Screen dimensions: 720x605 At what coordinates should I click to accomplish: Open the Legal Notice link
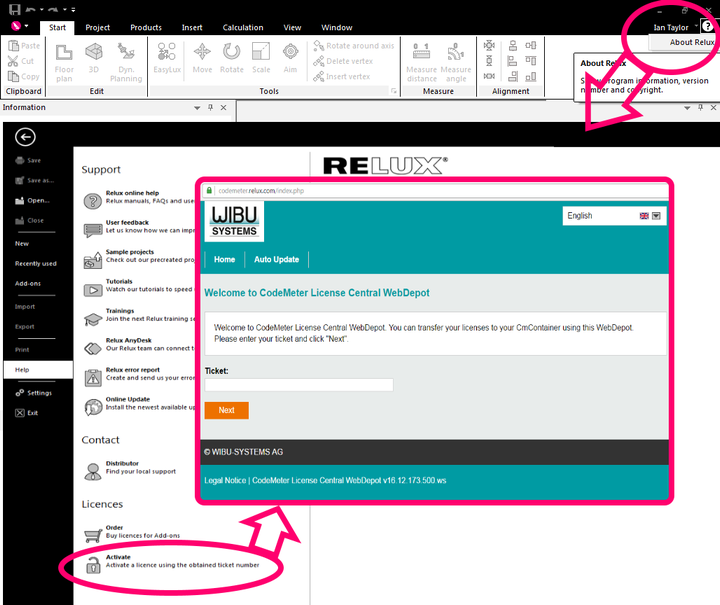224,481
